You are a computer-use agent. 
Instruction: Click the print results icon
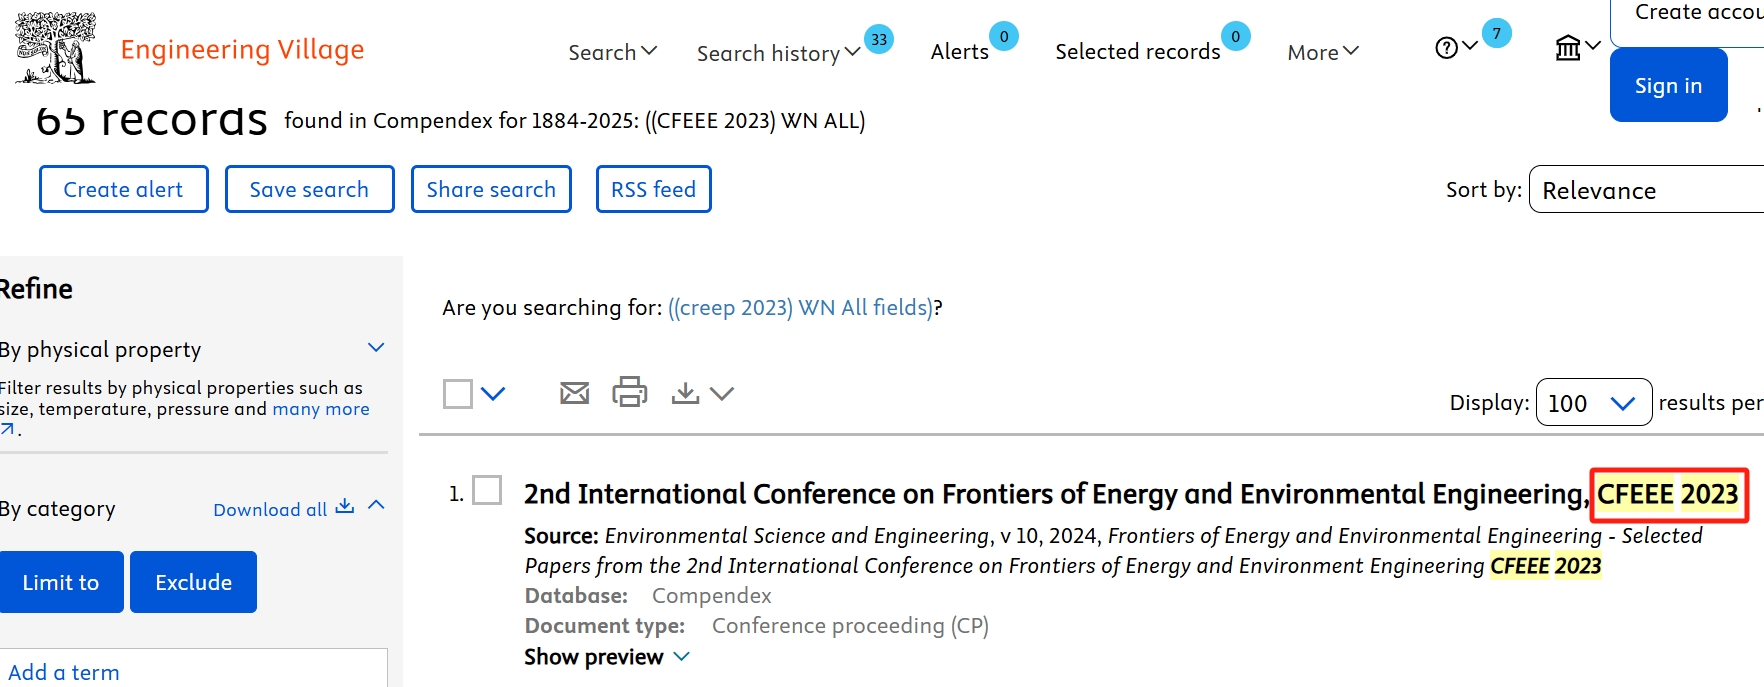(630, 392)
